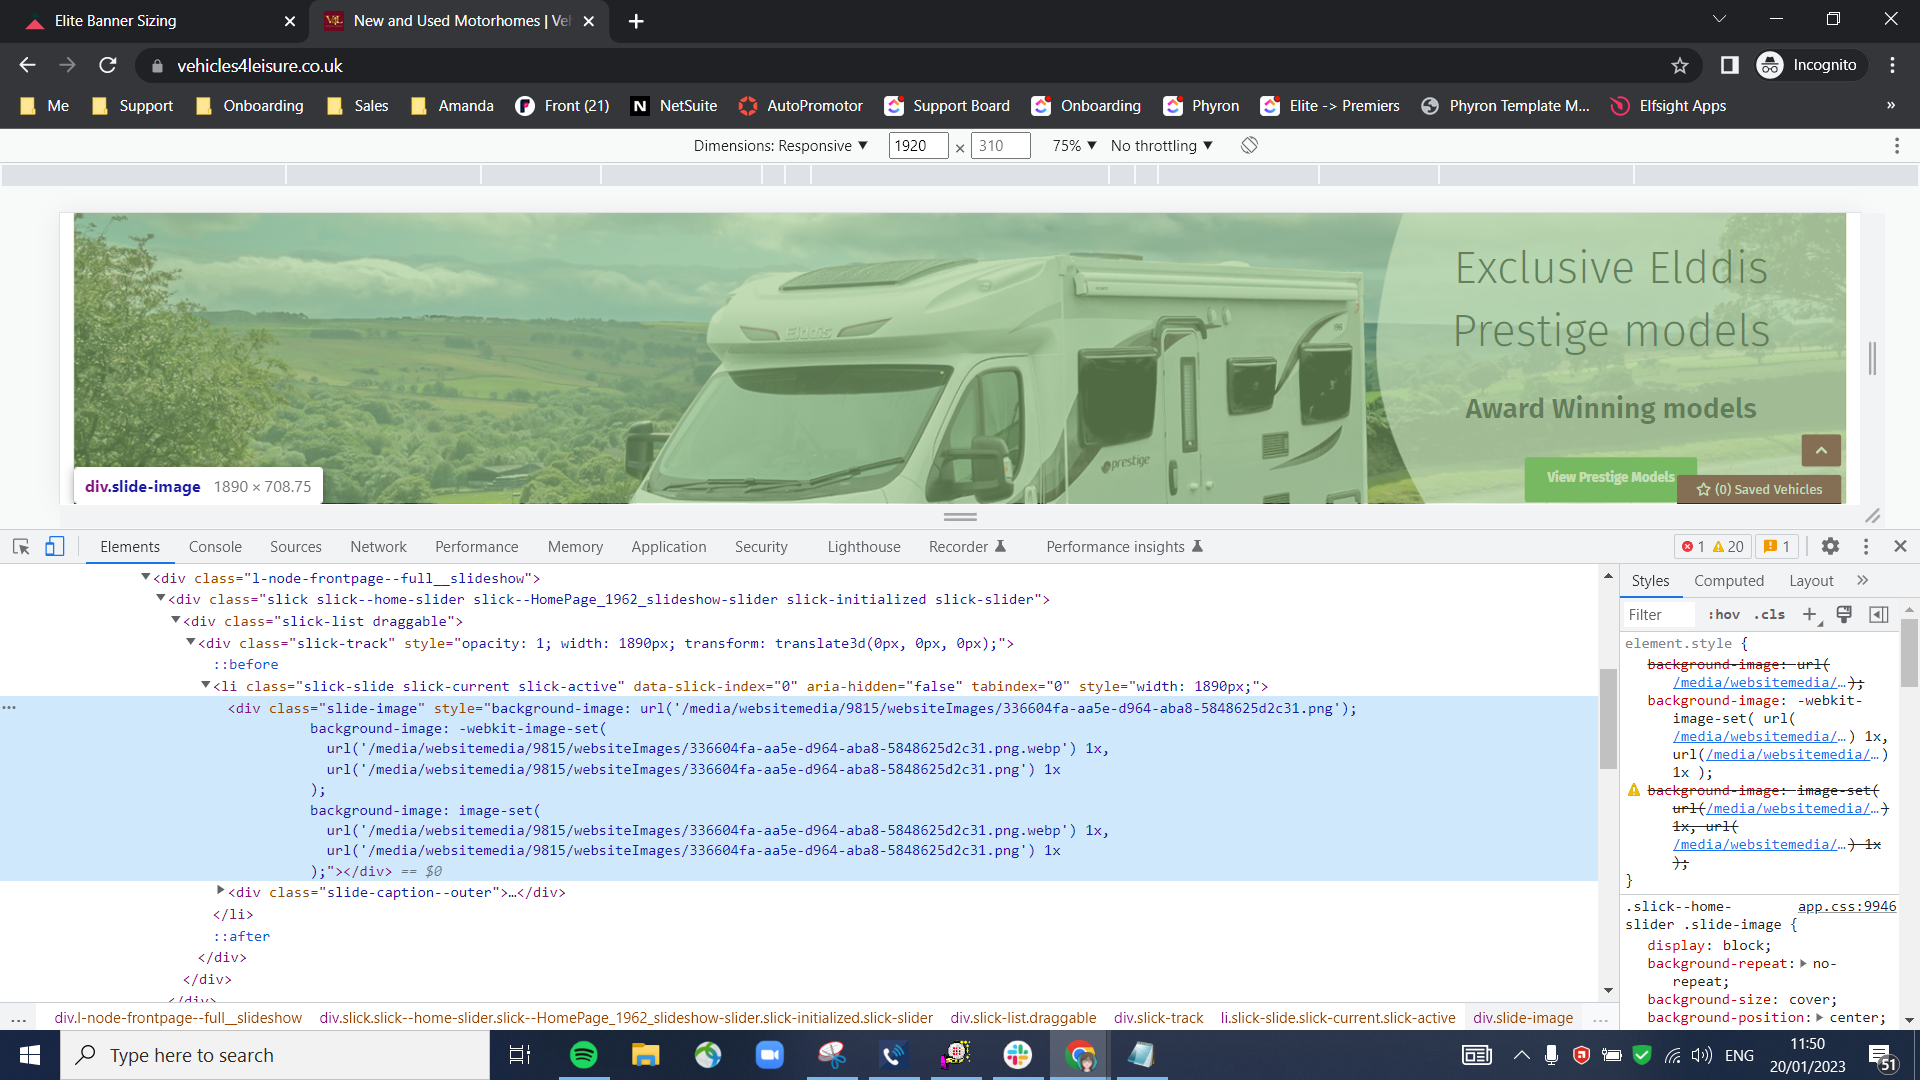Open Task View on the taskbar
Screen dimensions: 1920x1080
point(520,1055)
